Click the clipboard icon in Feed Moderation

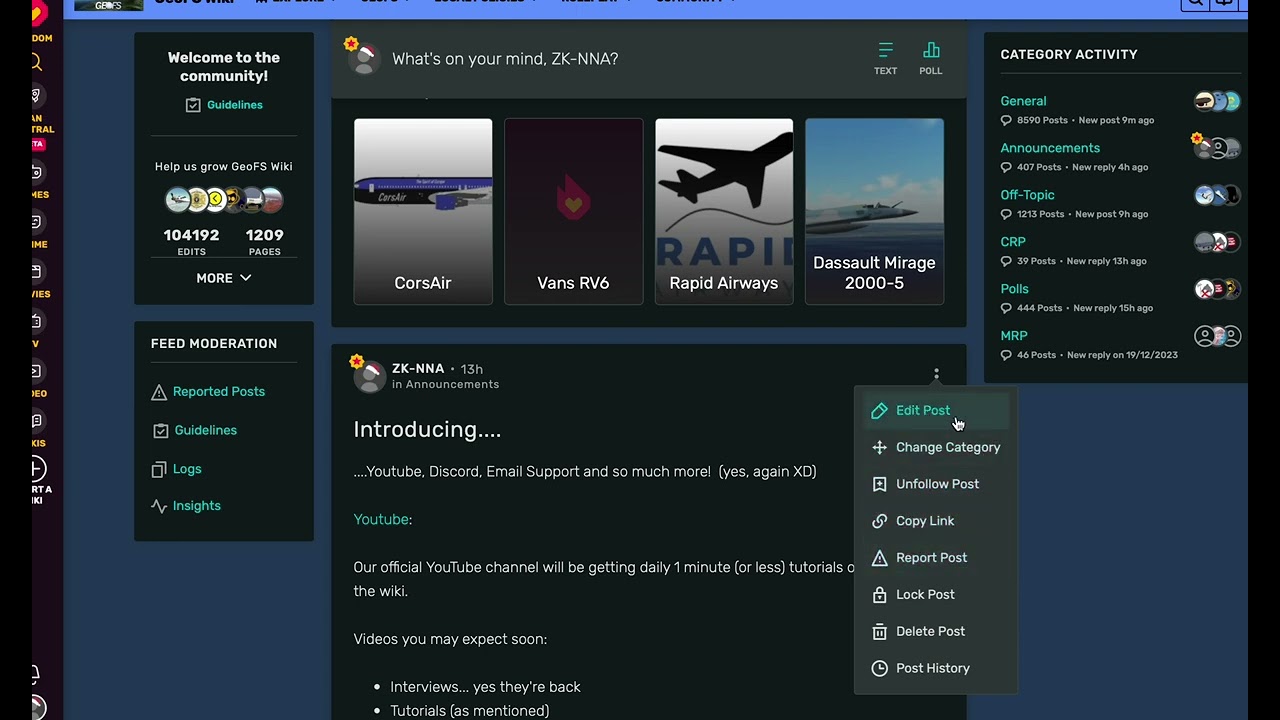tap(160, 430)
